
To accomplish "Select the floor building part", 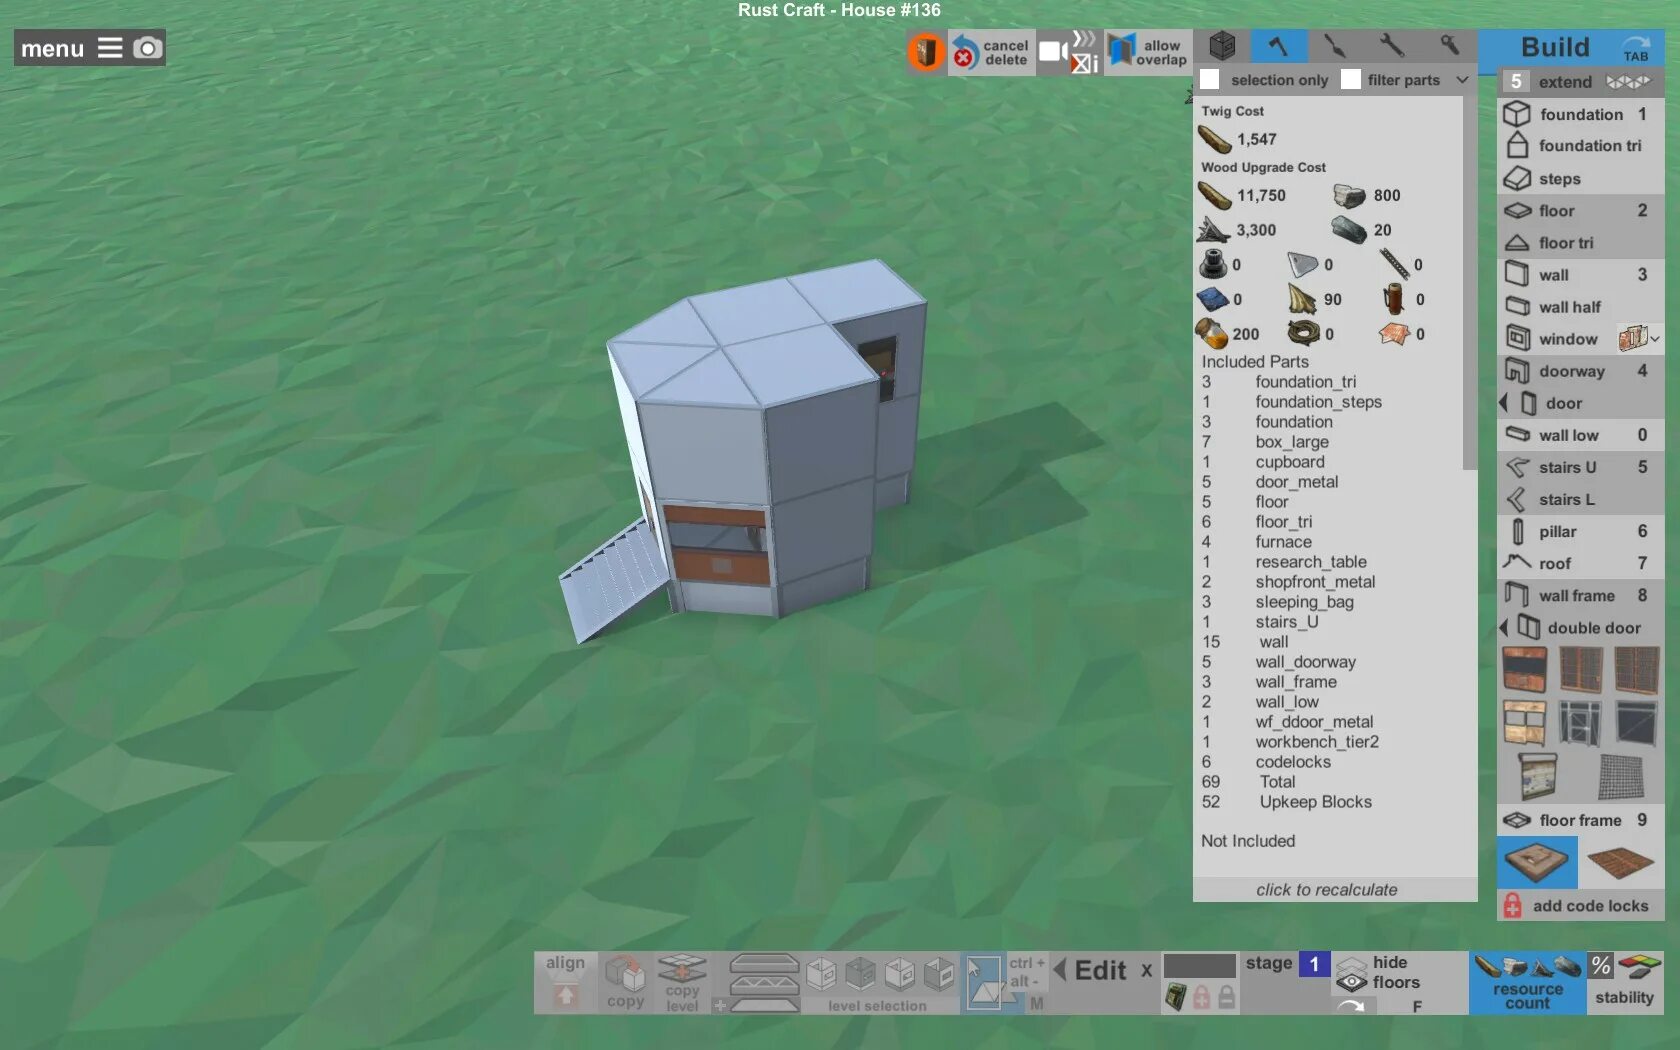I will pyautogui.click(x=1580, y=211).
